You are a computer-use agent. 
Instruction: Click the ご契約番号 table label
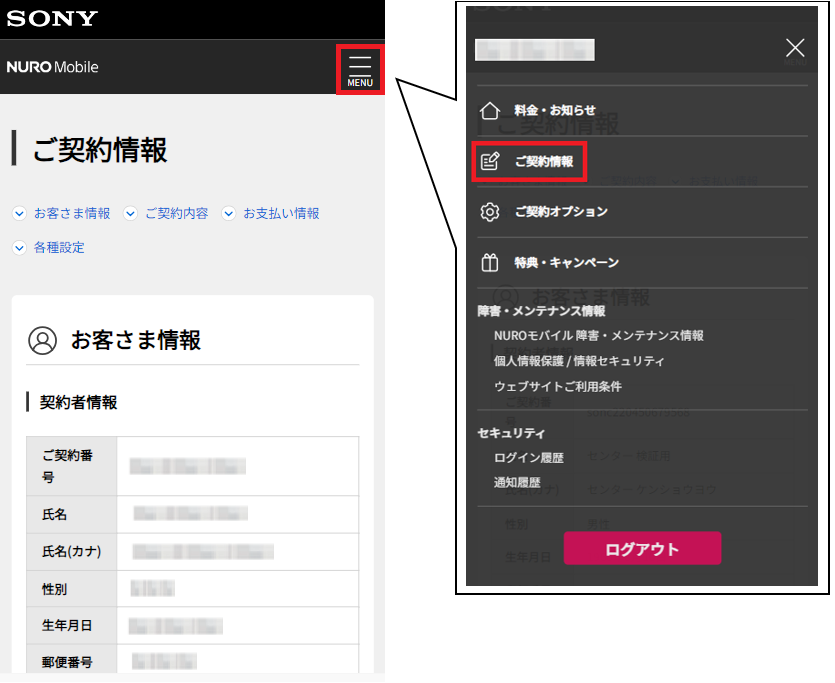(68, 466)
